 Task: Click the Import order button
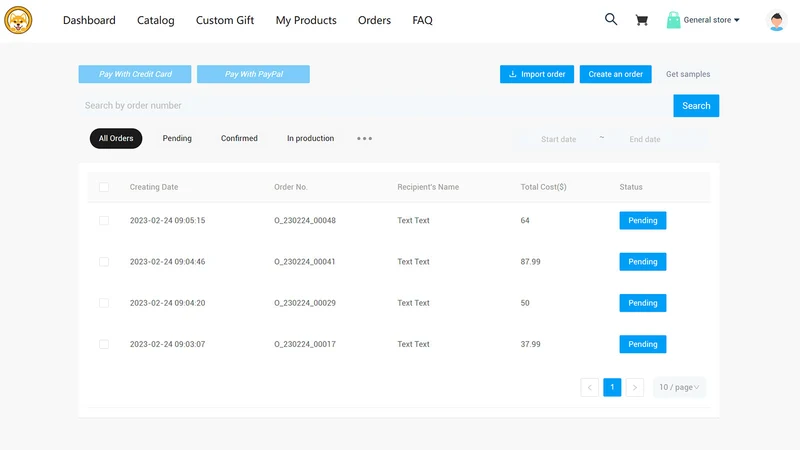click(537, 74)
